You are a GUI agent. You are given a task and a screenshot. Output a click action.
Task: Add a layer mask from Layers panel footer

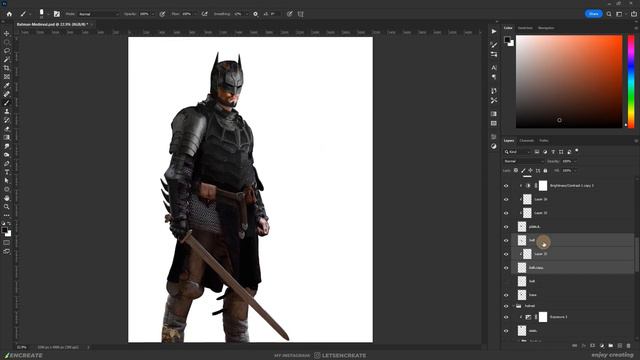[x=593, y=346]
